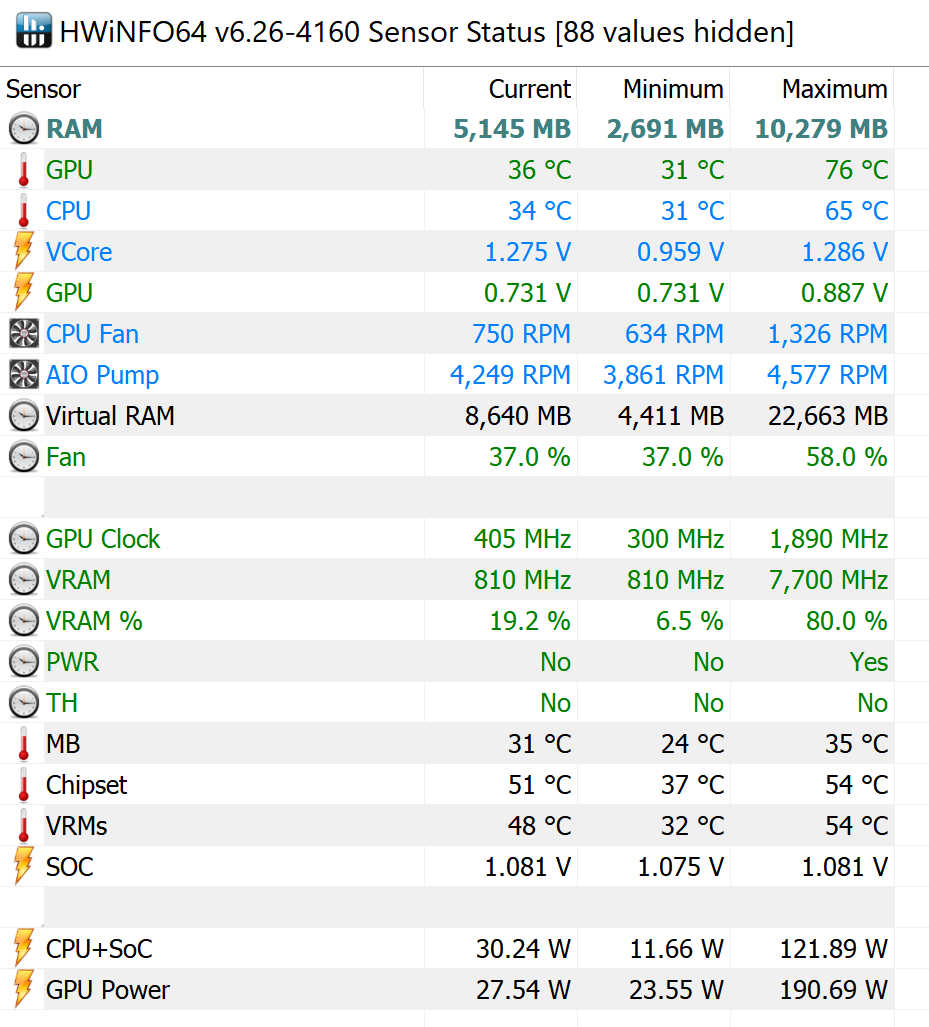
Task: Click maximum GPU temperature 76 °C
Action: point(857,170)
